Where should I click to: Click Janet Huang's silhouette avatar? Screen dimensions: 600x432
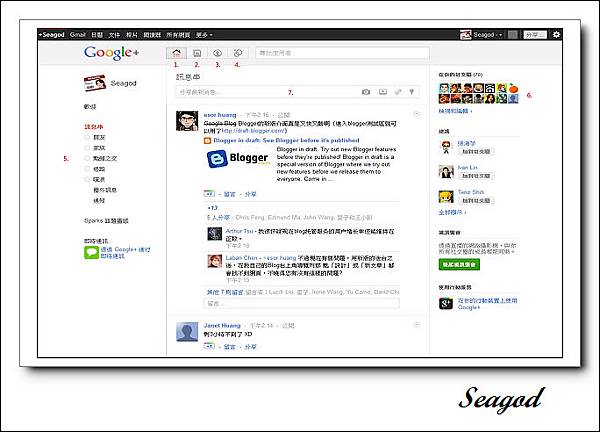tap(187, 332)
